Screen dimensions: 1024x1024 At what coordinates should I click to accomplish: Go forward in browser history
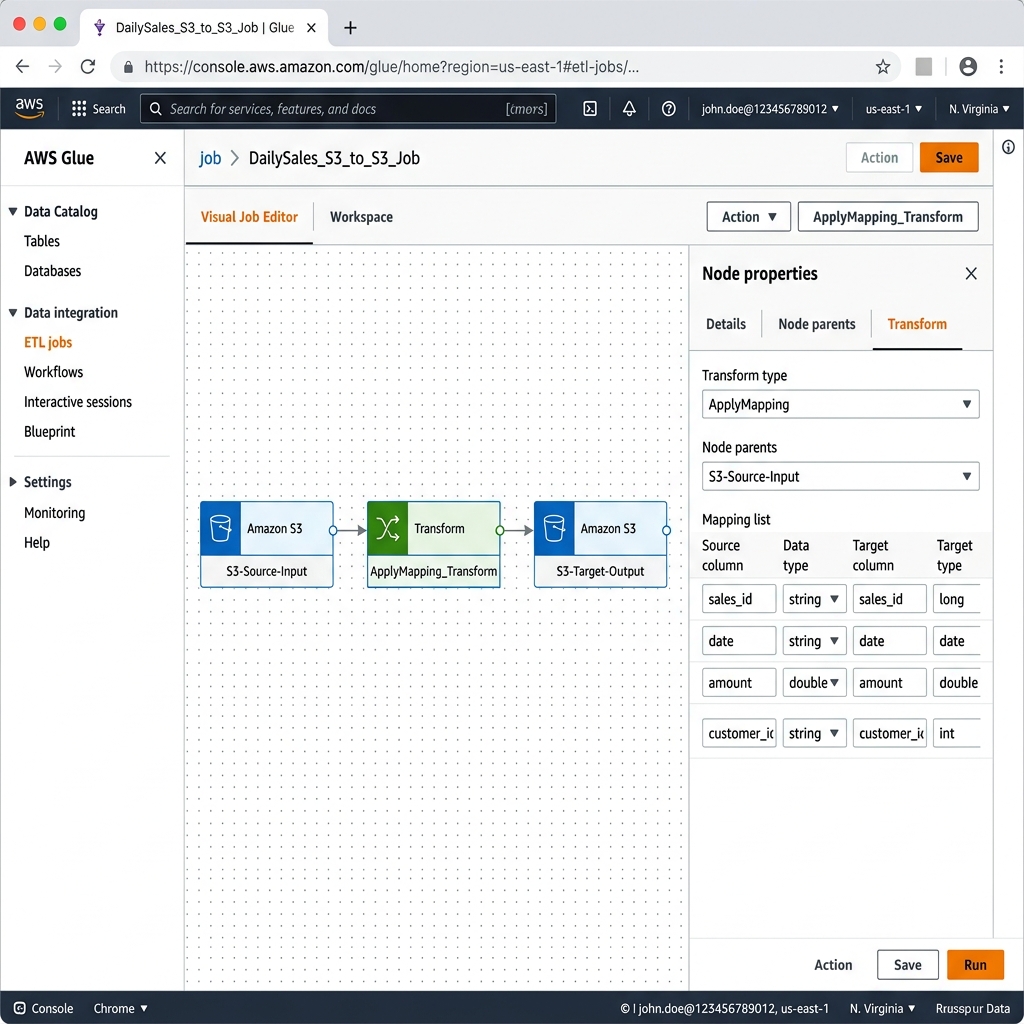pos(56,67)
